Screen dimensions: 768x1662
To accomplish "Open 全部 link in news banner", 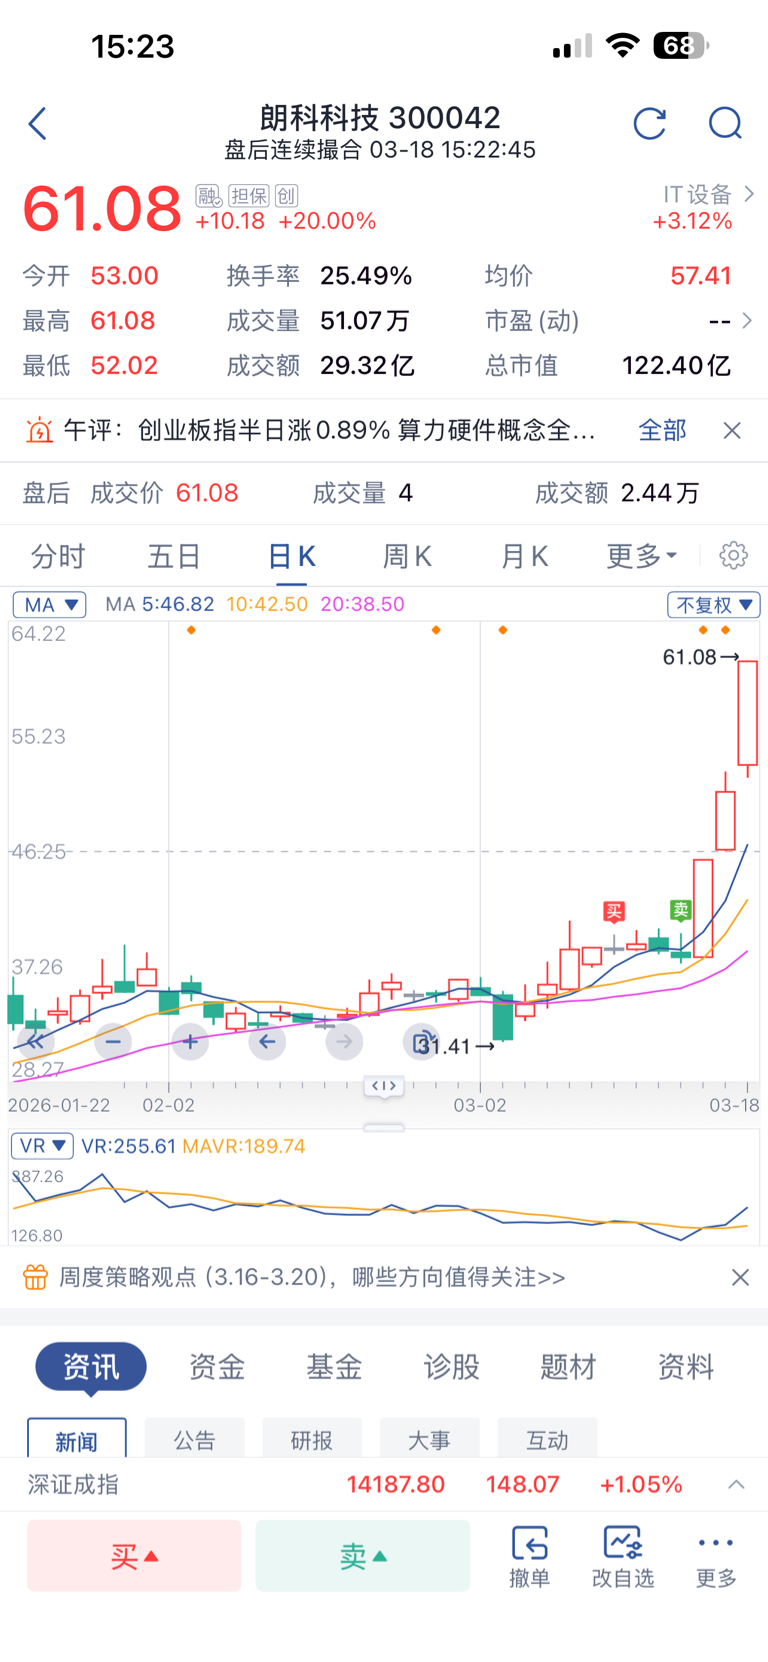I will pos(663,430).
